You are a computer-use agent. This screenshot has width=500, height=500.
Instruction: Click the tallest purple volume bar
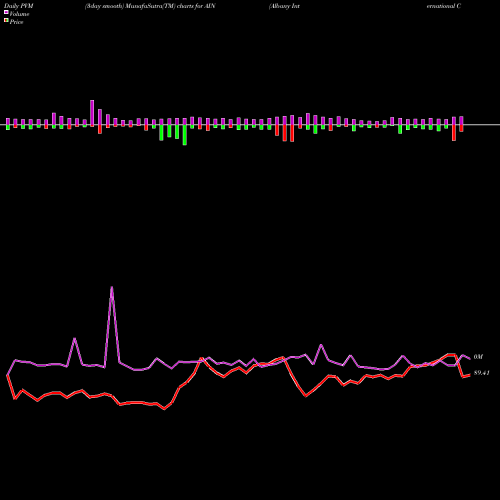pos(92,113)
